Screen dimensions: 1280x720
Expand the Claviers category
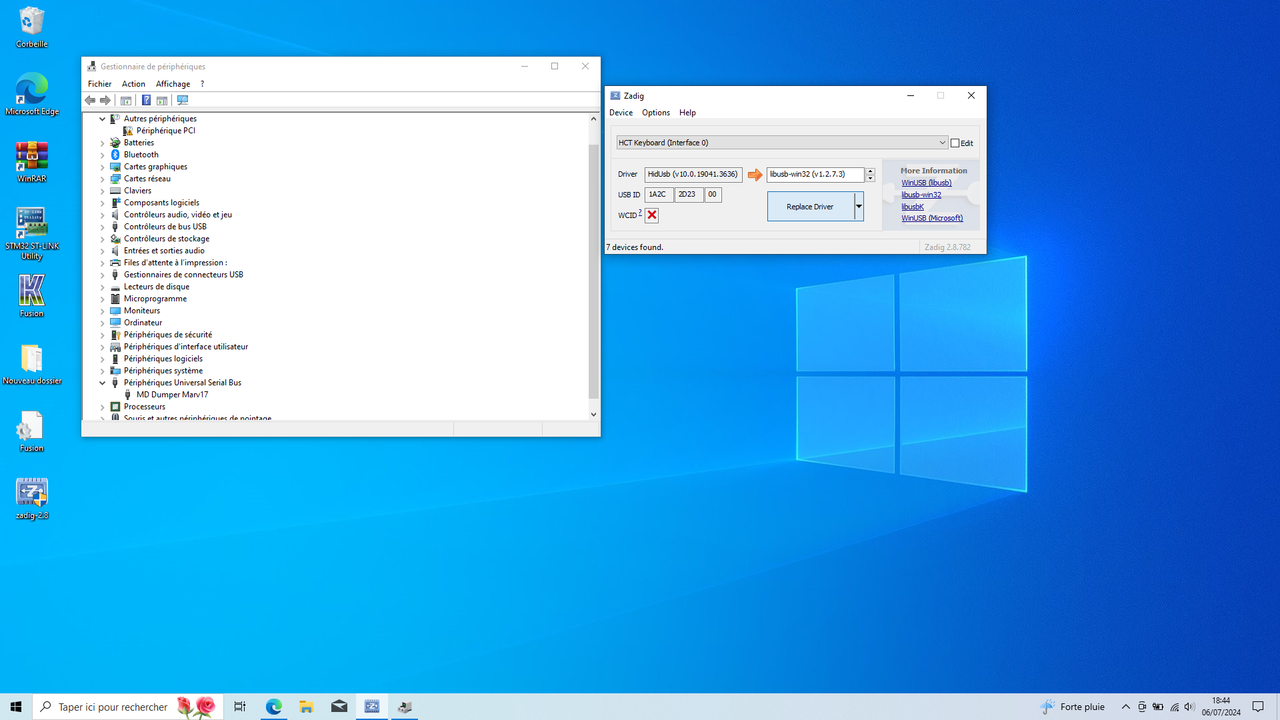coord(102,191)
